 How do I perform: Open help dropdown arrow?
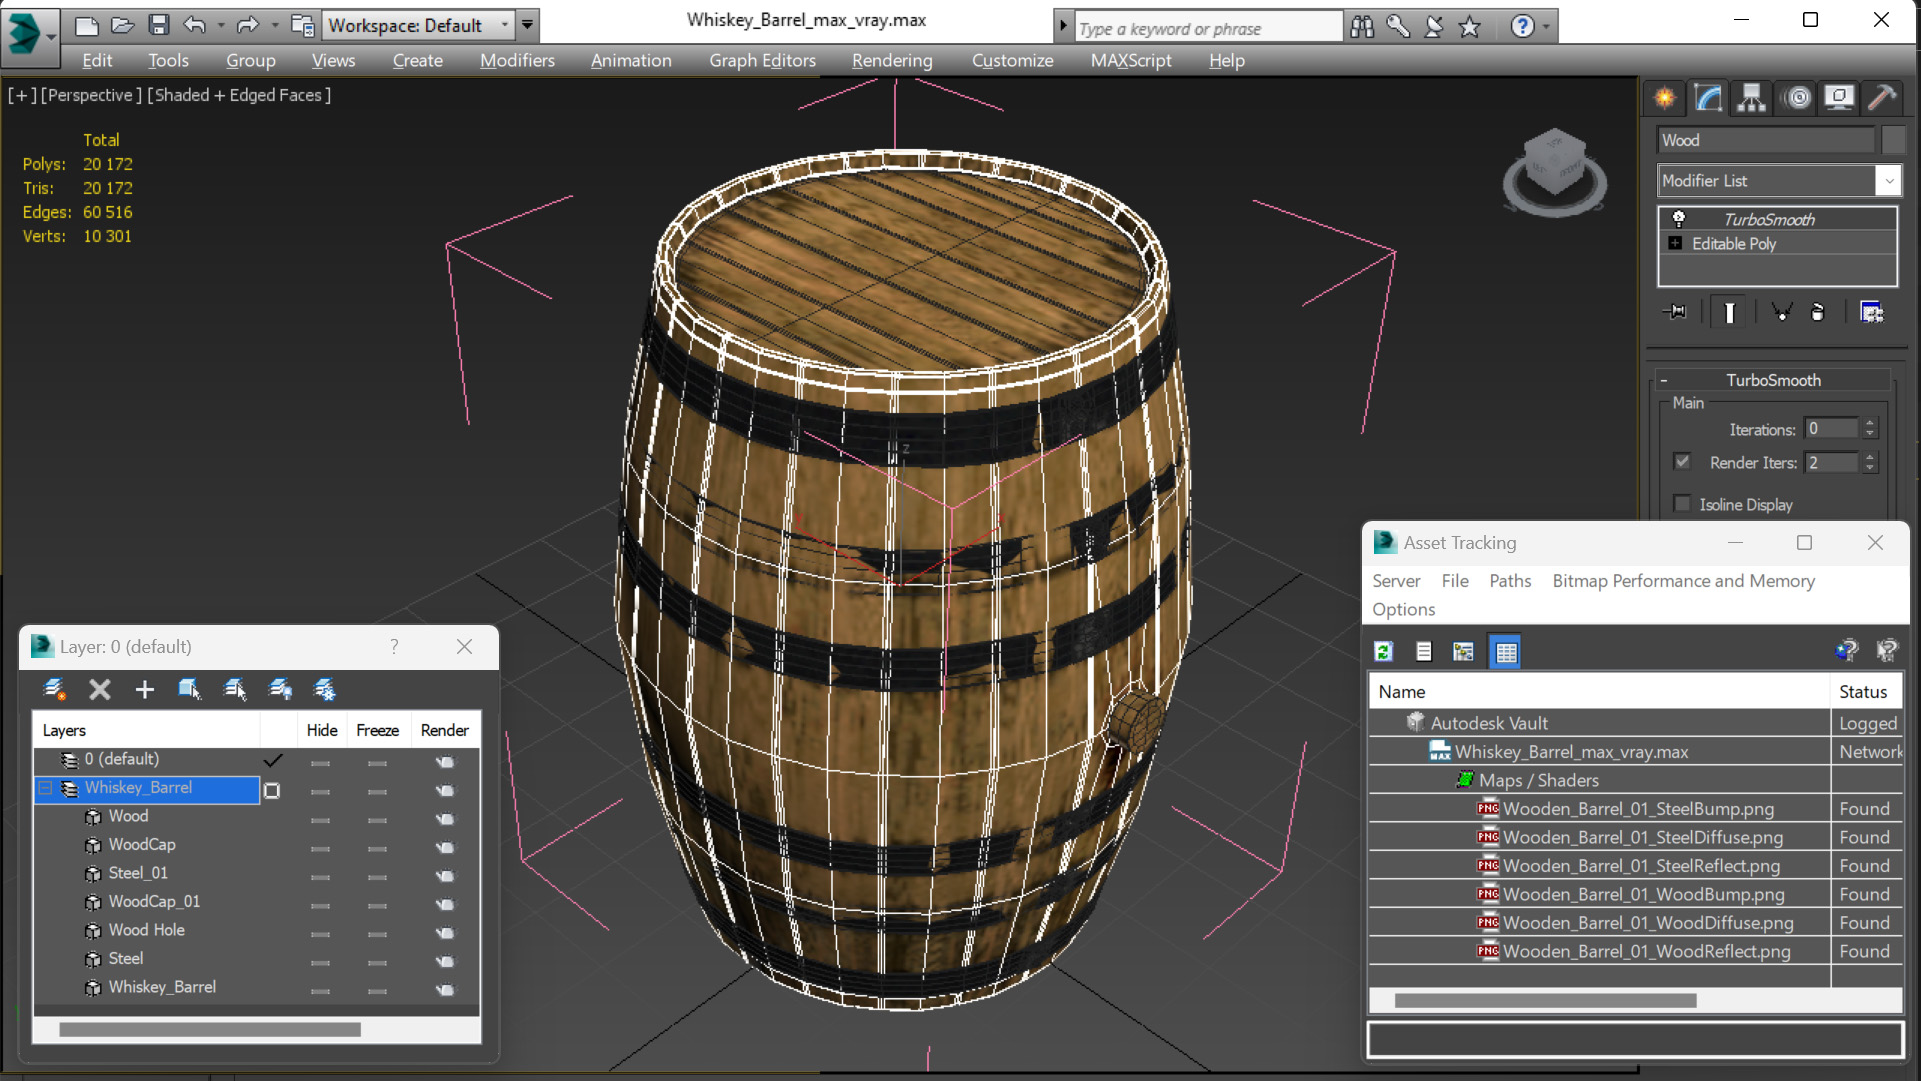click(x=1546, y=27)
